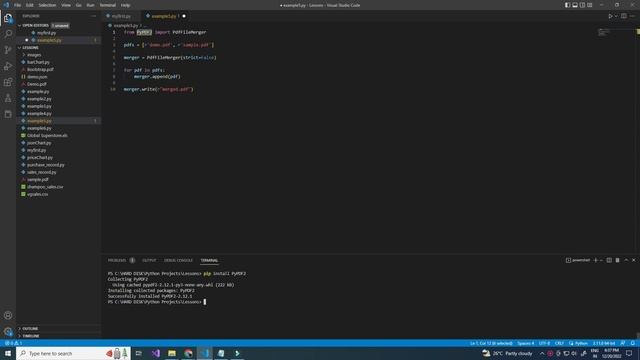Image resolution: width=640 pixels, height=360 pixels.
Task: Open the Terminal menu
Action: 108,5
